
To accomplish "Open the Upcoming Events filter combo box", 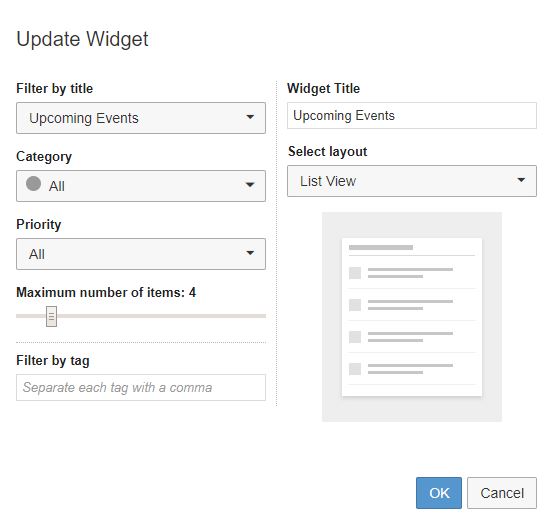I will tap(141, 118).
